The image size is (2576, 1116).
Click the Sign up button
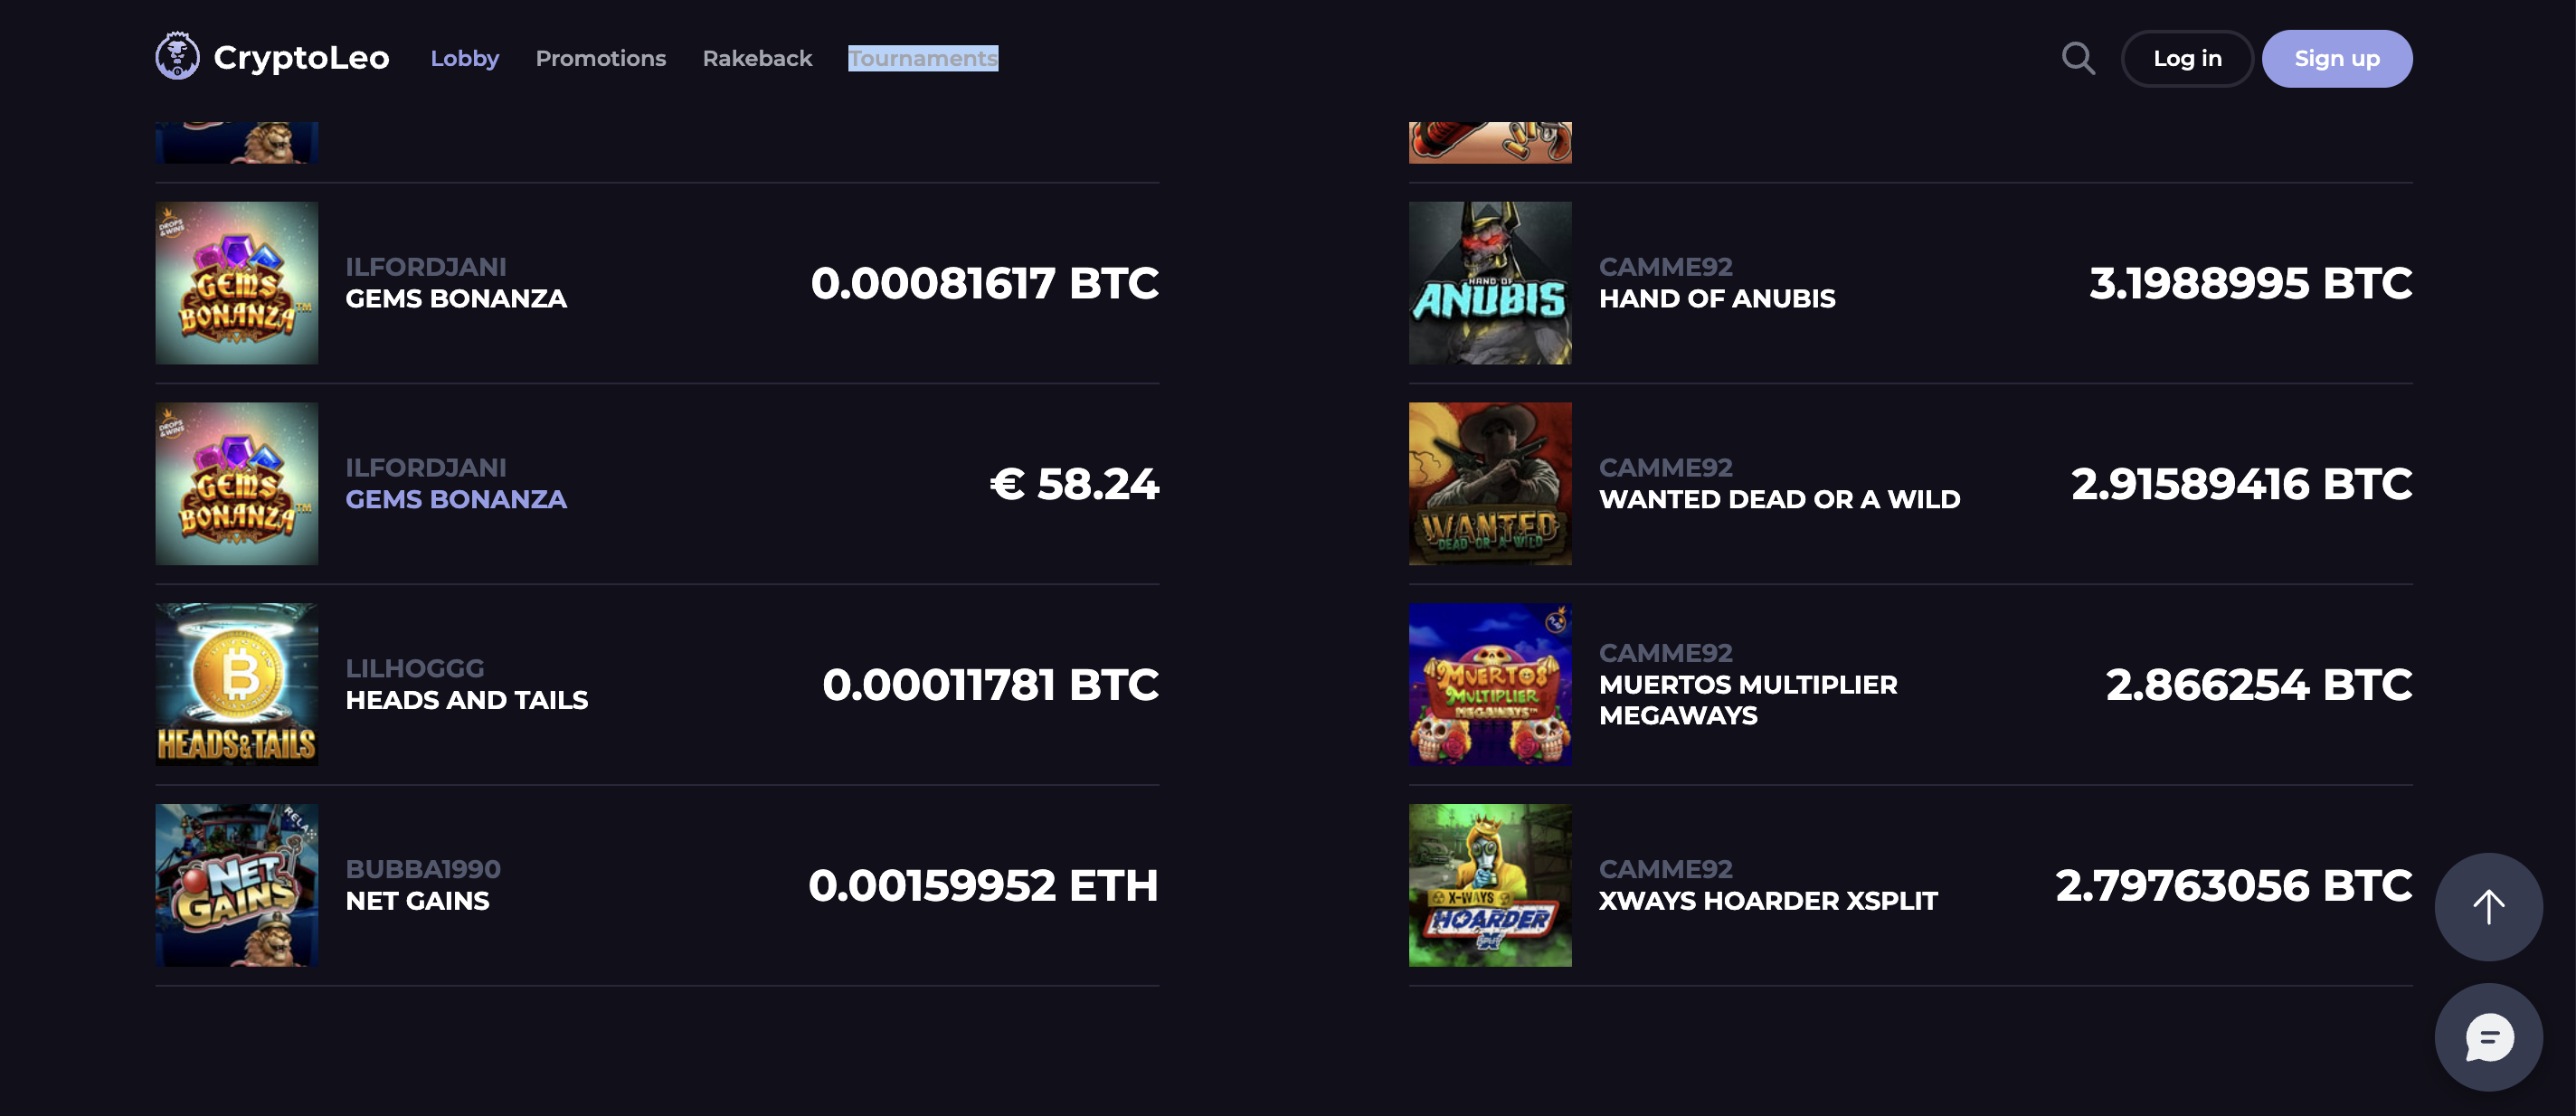point(2336,58)
